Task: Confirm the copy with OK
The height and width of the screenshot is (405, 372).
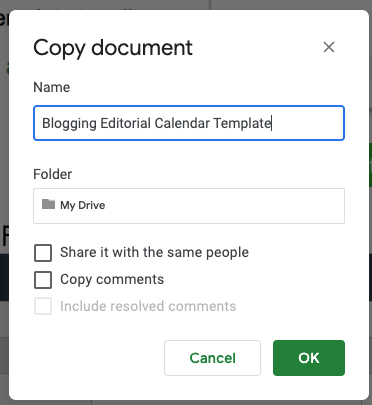Action: (309, 358)
